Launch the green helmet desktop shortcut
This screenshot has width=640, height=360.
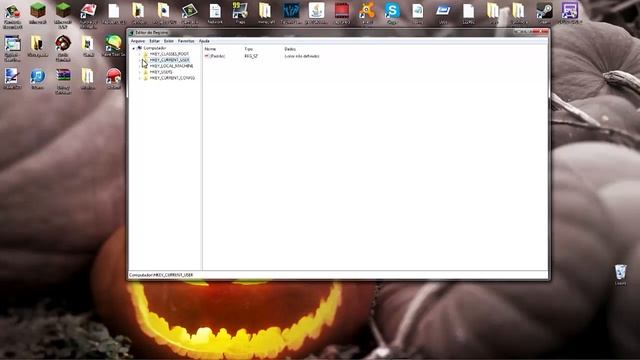tap(113, 43)
